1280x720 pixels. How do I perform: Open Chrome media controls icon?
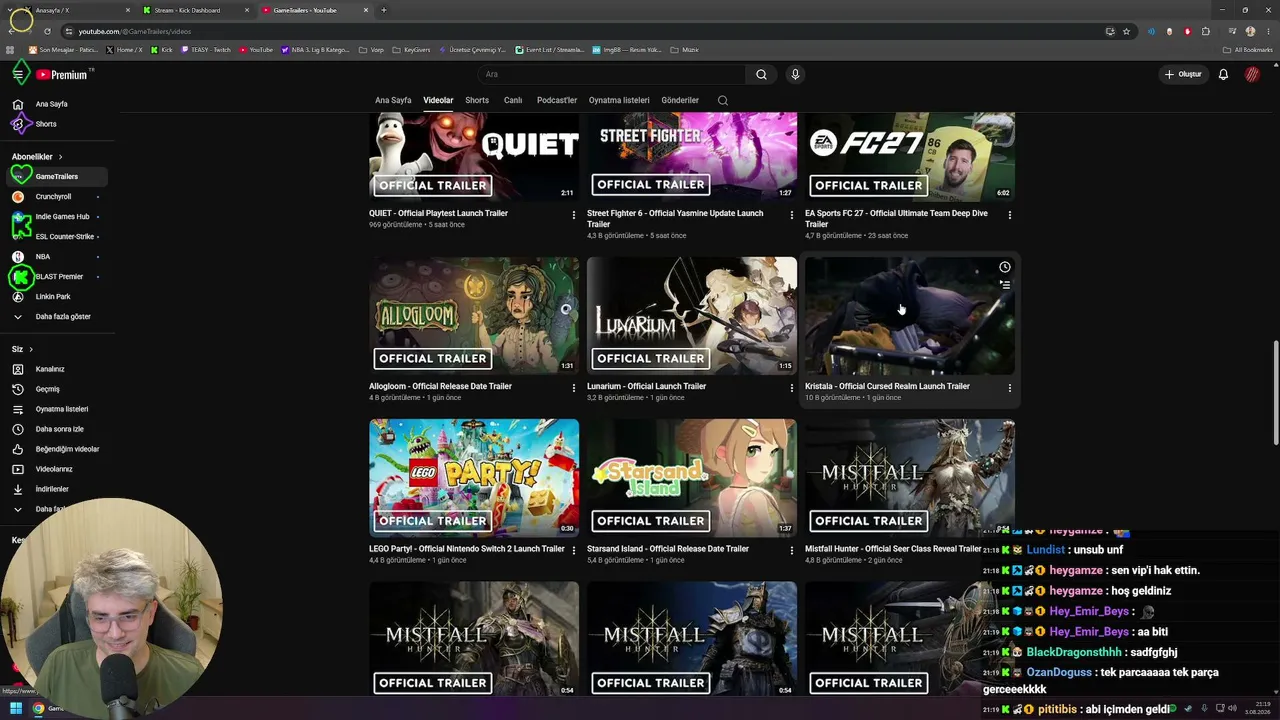tap(1232, 31)
